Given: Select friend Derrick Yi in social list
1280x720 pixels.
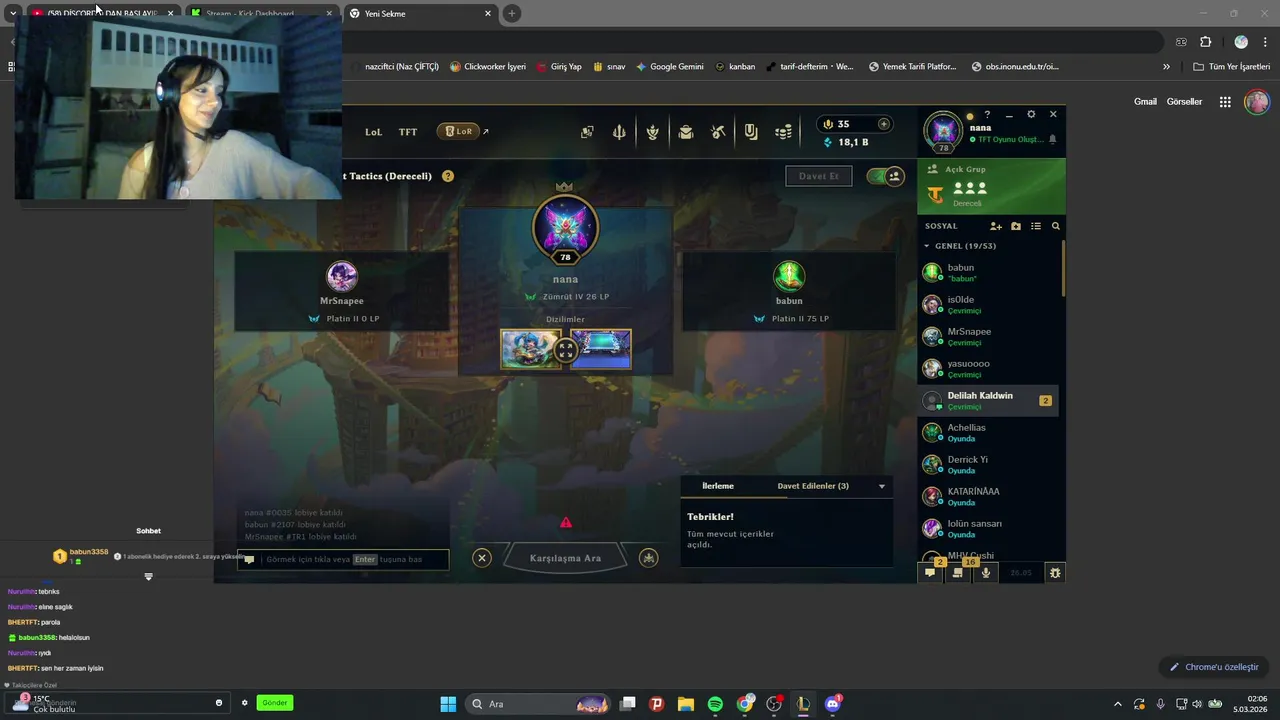Looking at the screenshot, I should (x=988, y=464).
